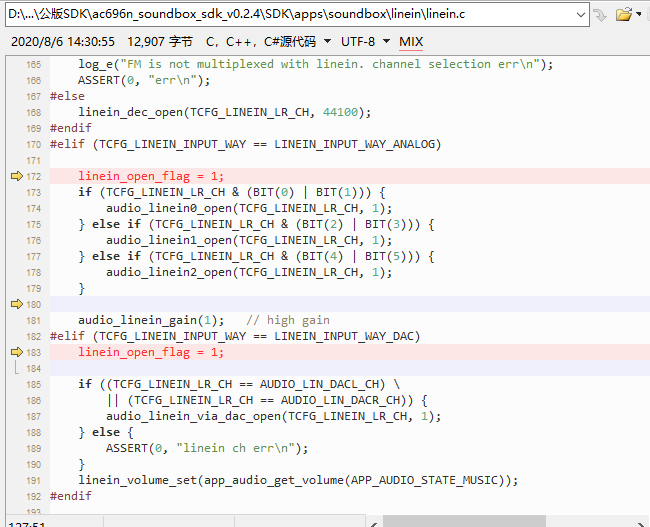Click line number 170 in the gutter
This screenshot has height=527, width=650.
coord(34,145)
